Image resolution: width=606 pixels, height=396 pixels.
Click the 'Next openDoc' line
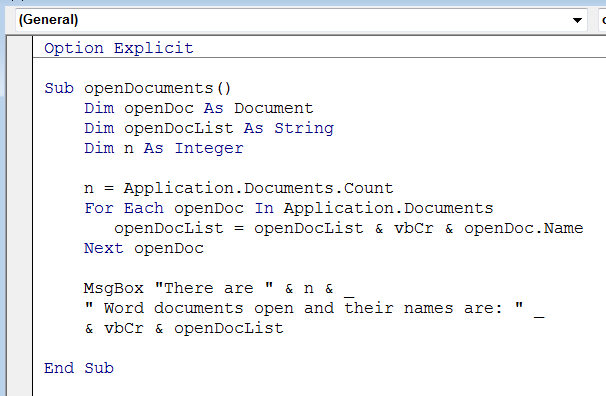[x=144, y=249]
